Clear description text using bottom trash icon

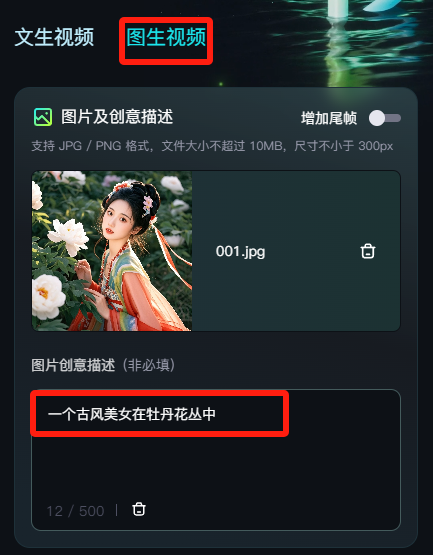pos(139,509)
